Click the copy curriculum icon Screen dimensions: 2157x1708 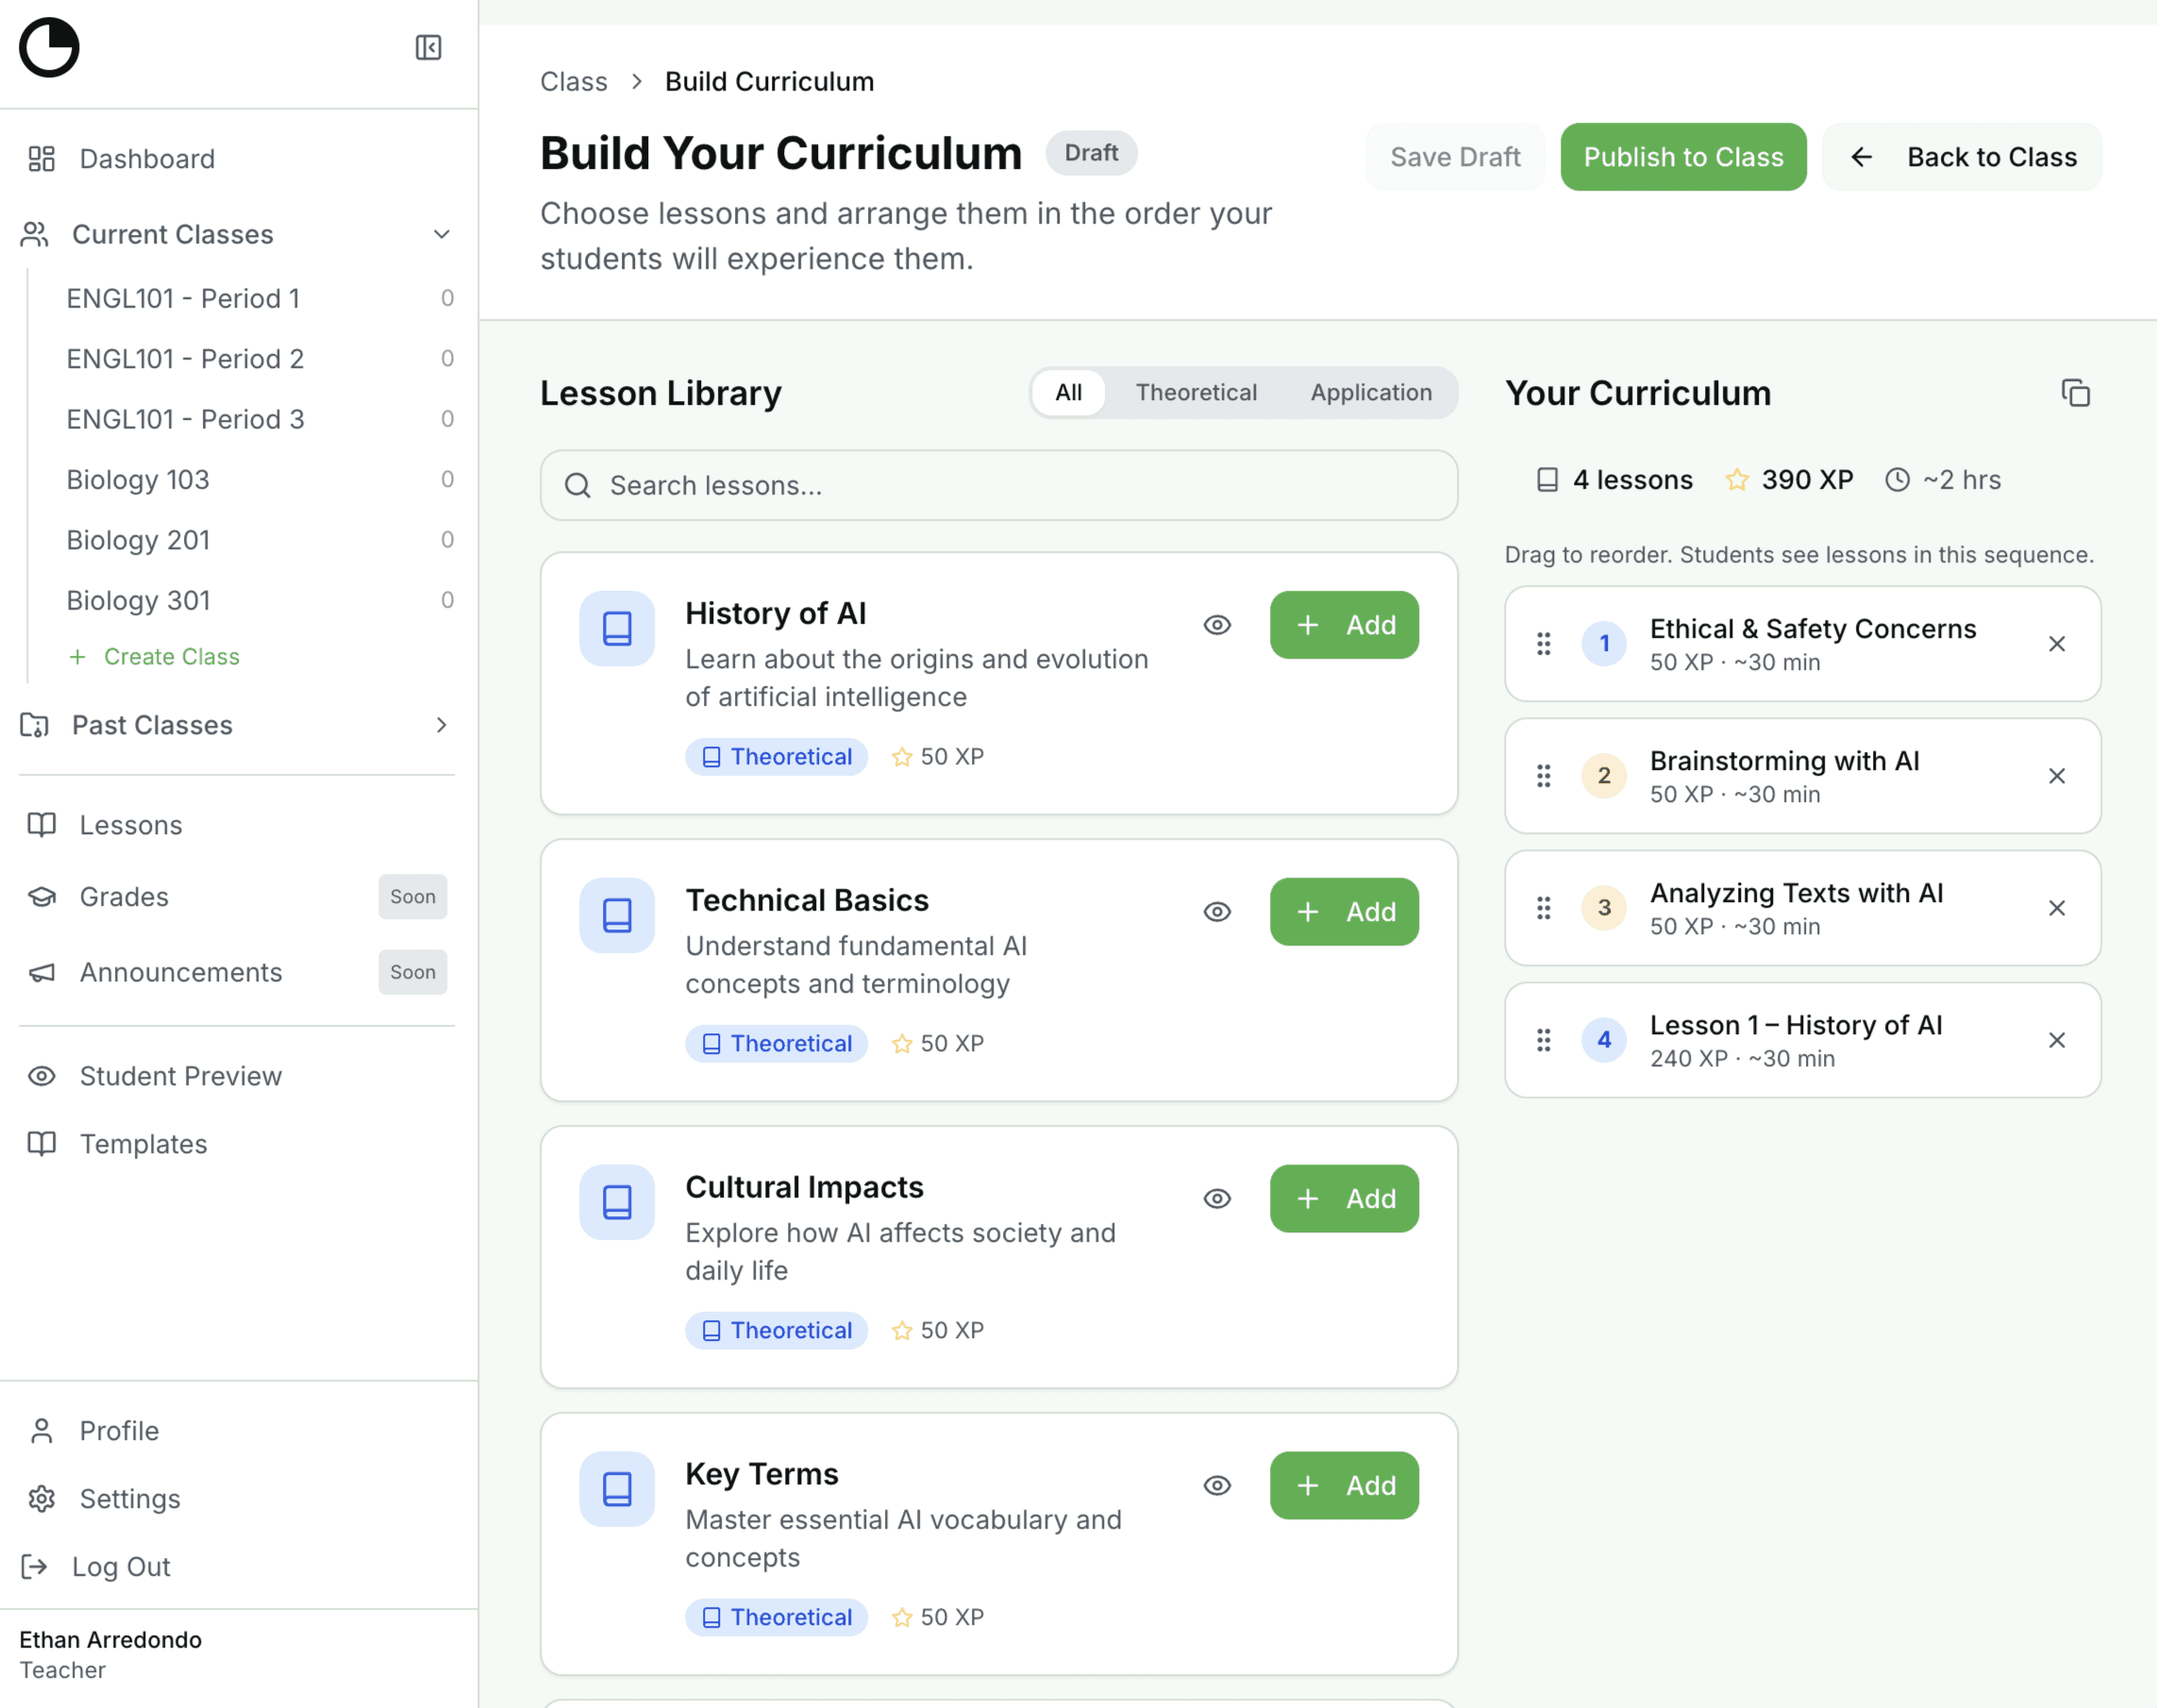tap(2075, 393)
